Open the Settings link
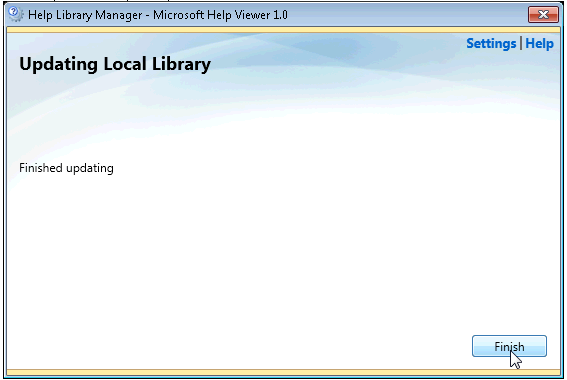567x380 pixels. pos(491,44)
